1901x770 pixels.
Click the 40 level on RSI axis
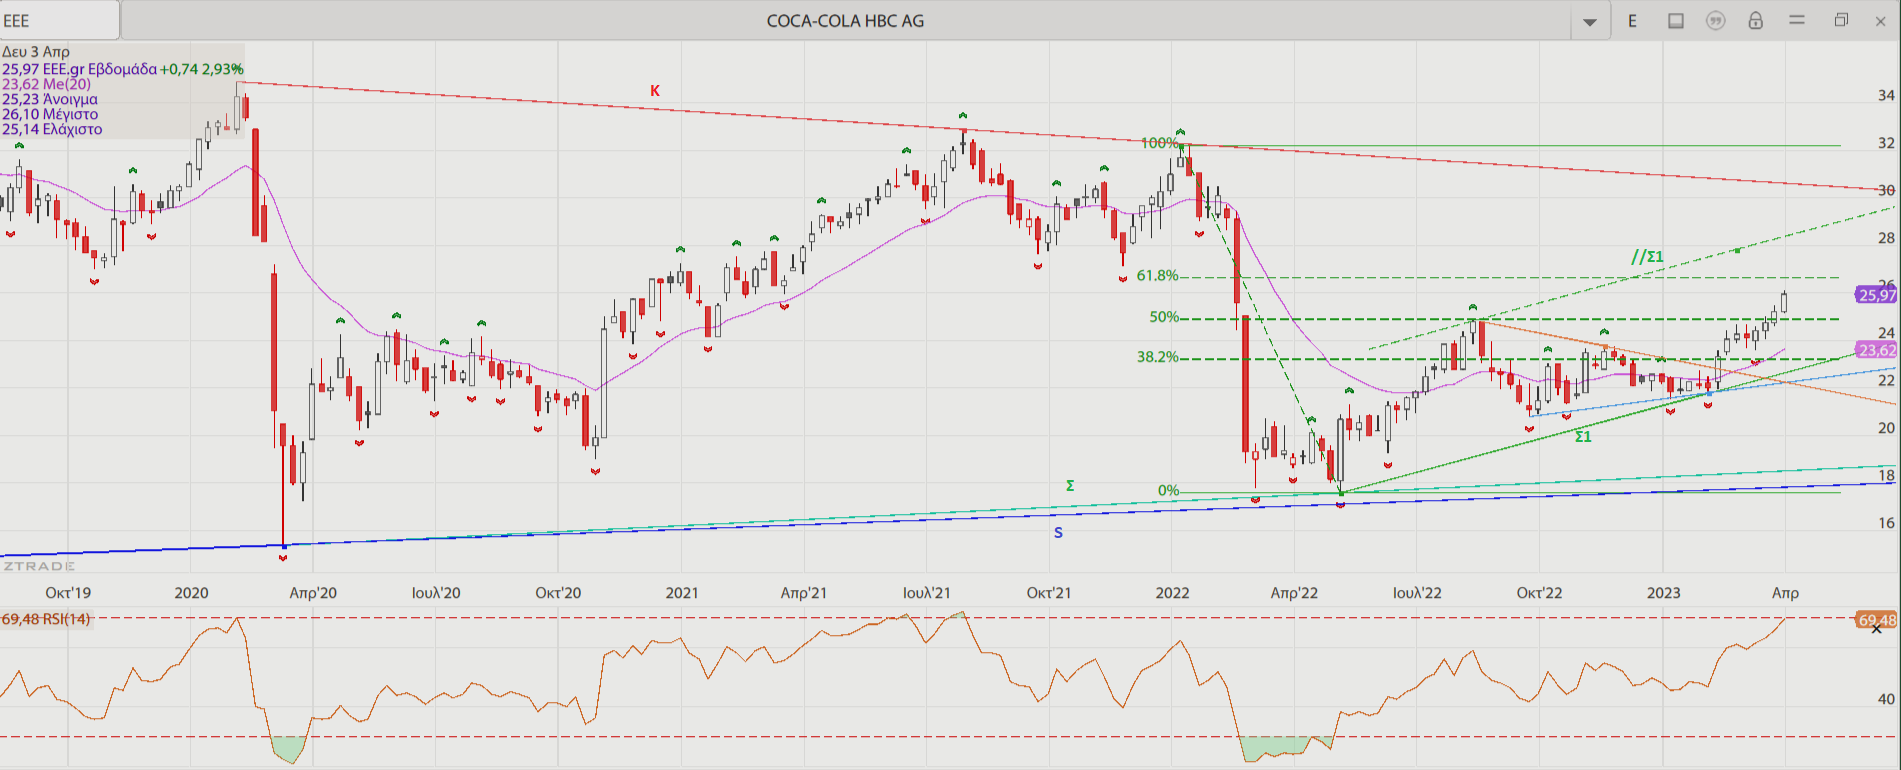click(x=1886, y=700)
